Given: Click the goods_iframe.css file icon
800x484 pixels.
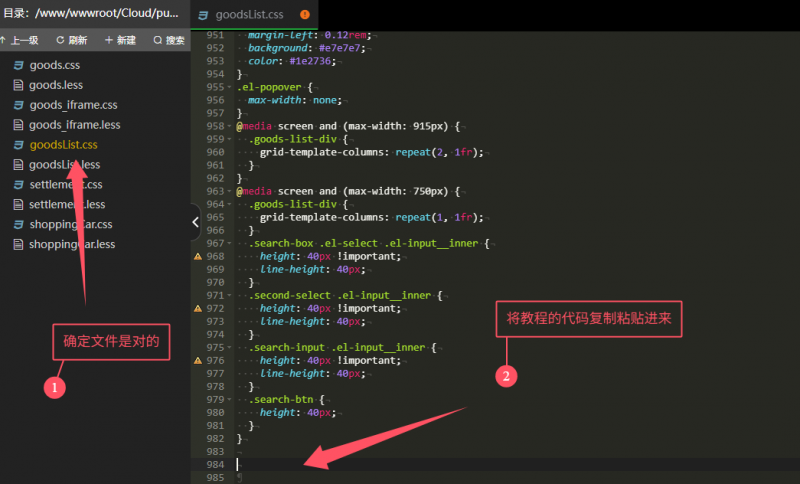Looking at the screenshot, I should click(x=18, y=105).
